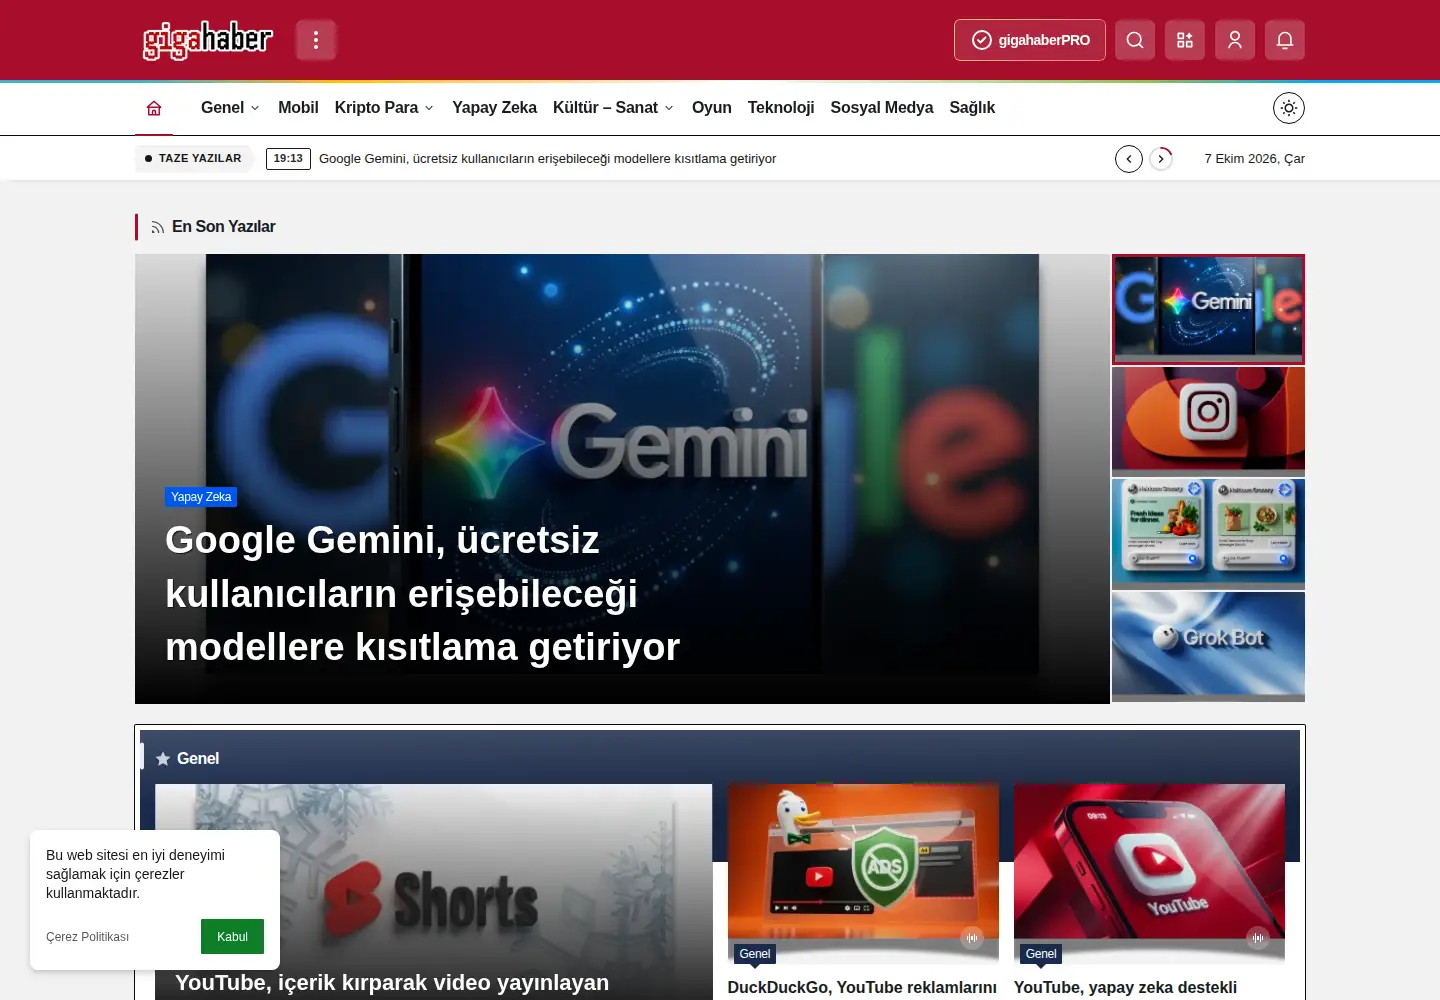Click the Genel tag on DuckDuckGo card

(x=755, y=954)
